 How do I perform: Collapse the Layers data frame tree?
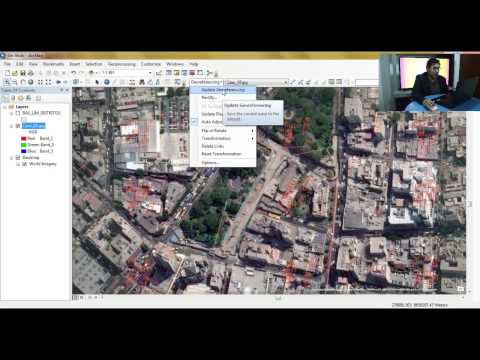5,107
